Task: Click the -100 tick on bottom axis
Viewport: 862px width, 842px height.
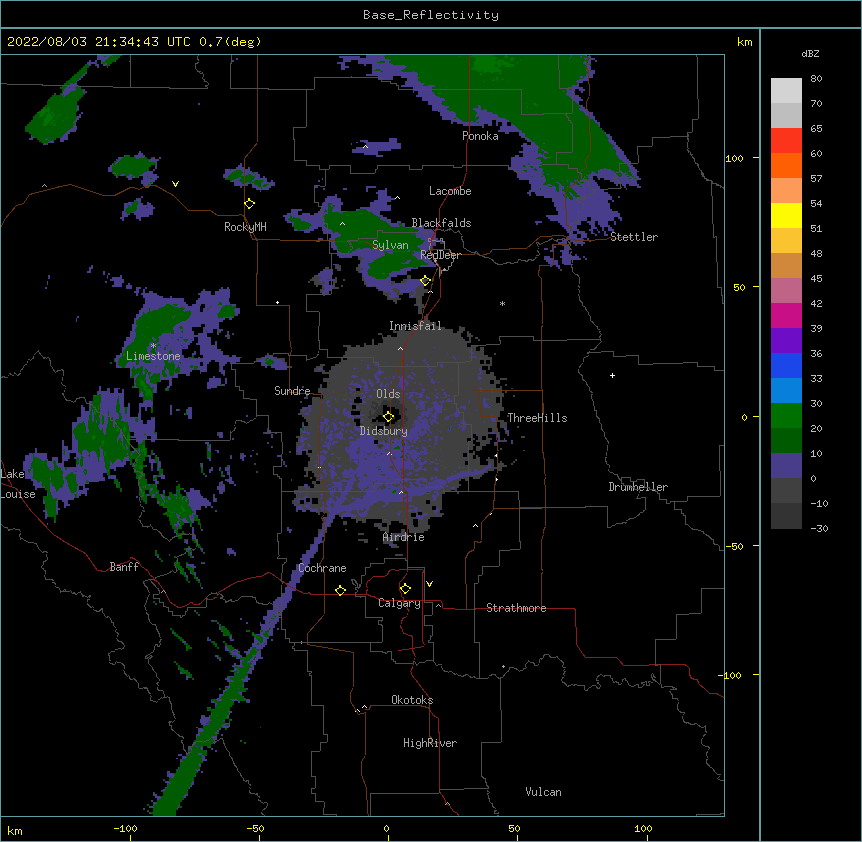Action: click(x=125, y=828)
